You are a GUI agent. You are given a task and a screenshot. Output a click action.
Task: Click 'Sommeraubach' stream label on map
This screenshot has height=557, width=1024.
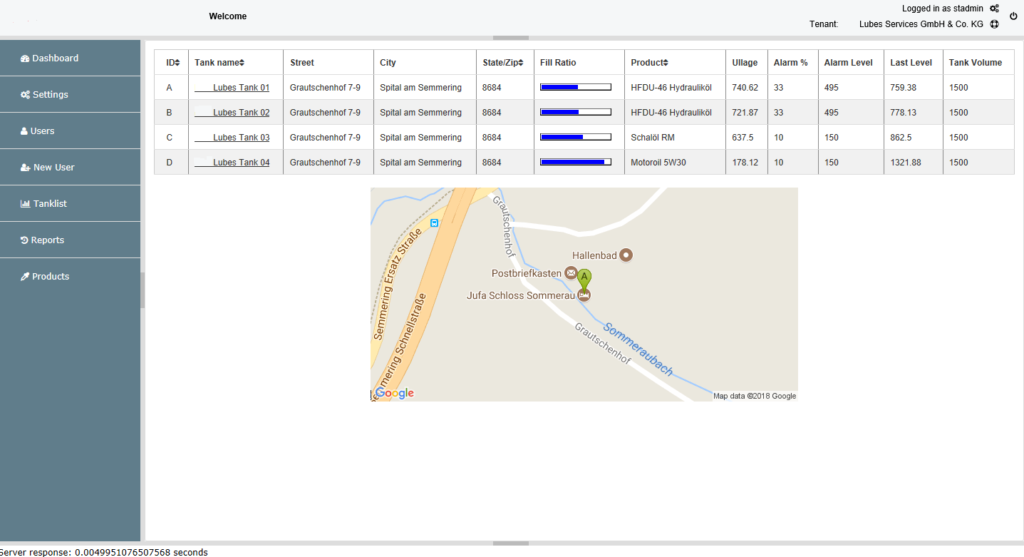pyautogui.click(x=638, y=349)
